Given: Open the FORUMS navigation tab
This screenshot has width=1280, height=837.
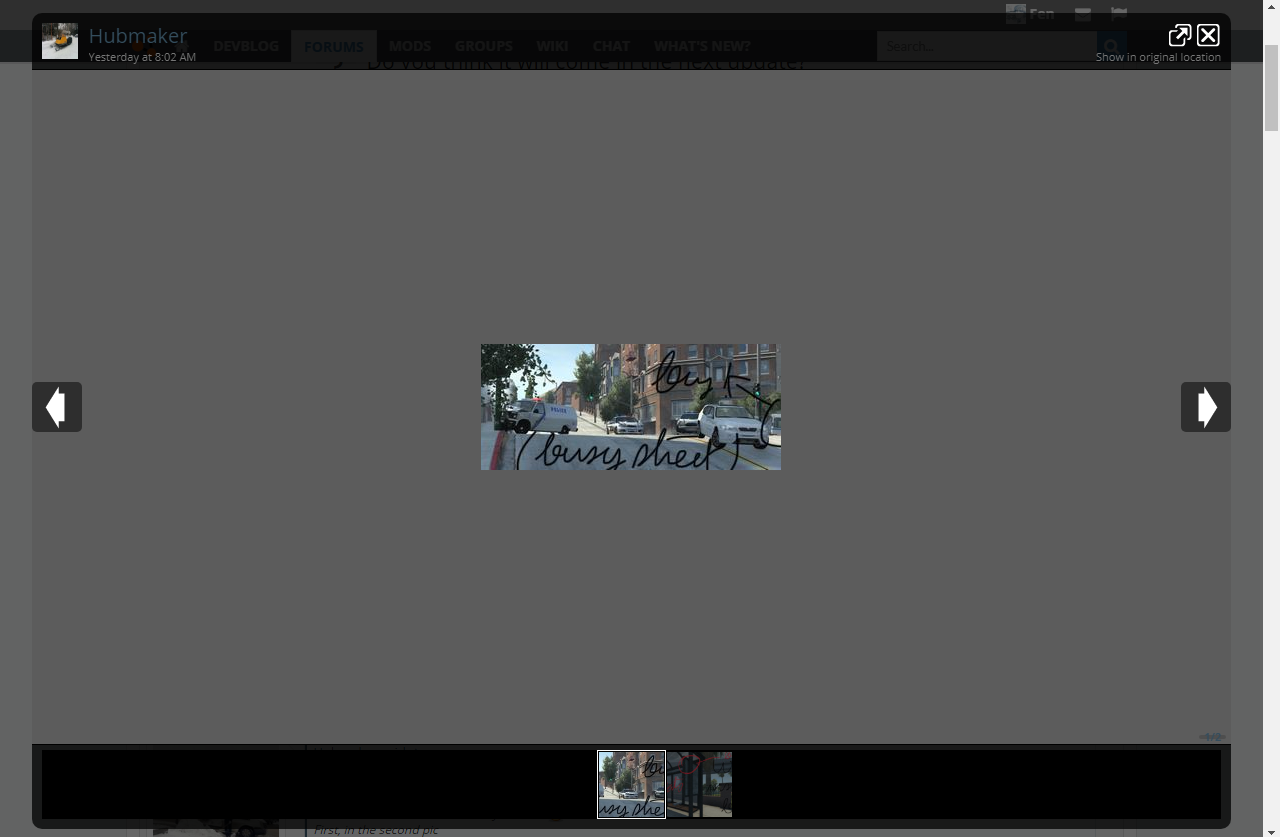Looking at the screenshot, I should (x=334, y=46).
